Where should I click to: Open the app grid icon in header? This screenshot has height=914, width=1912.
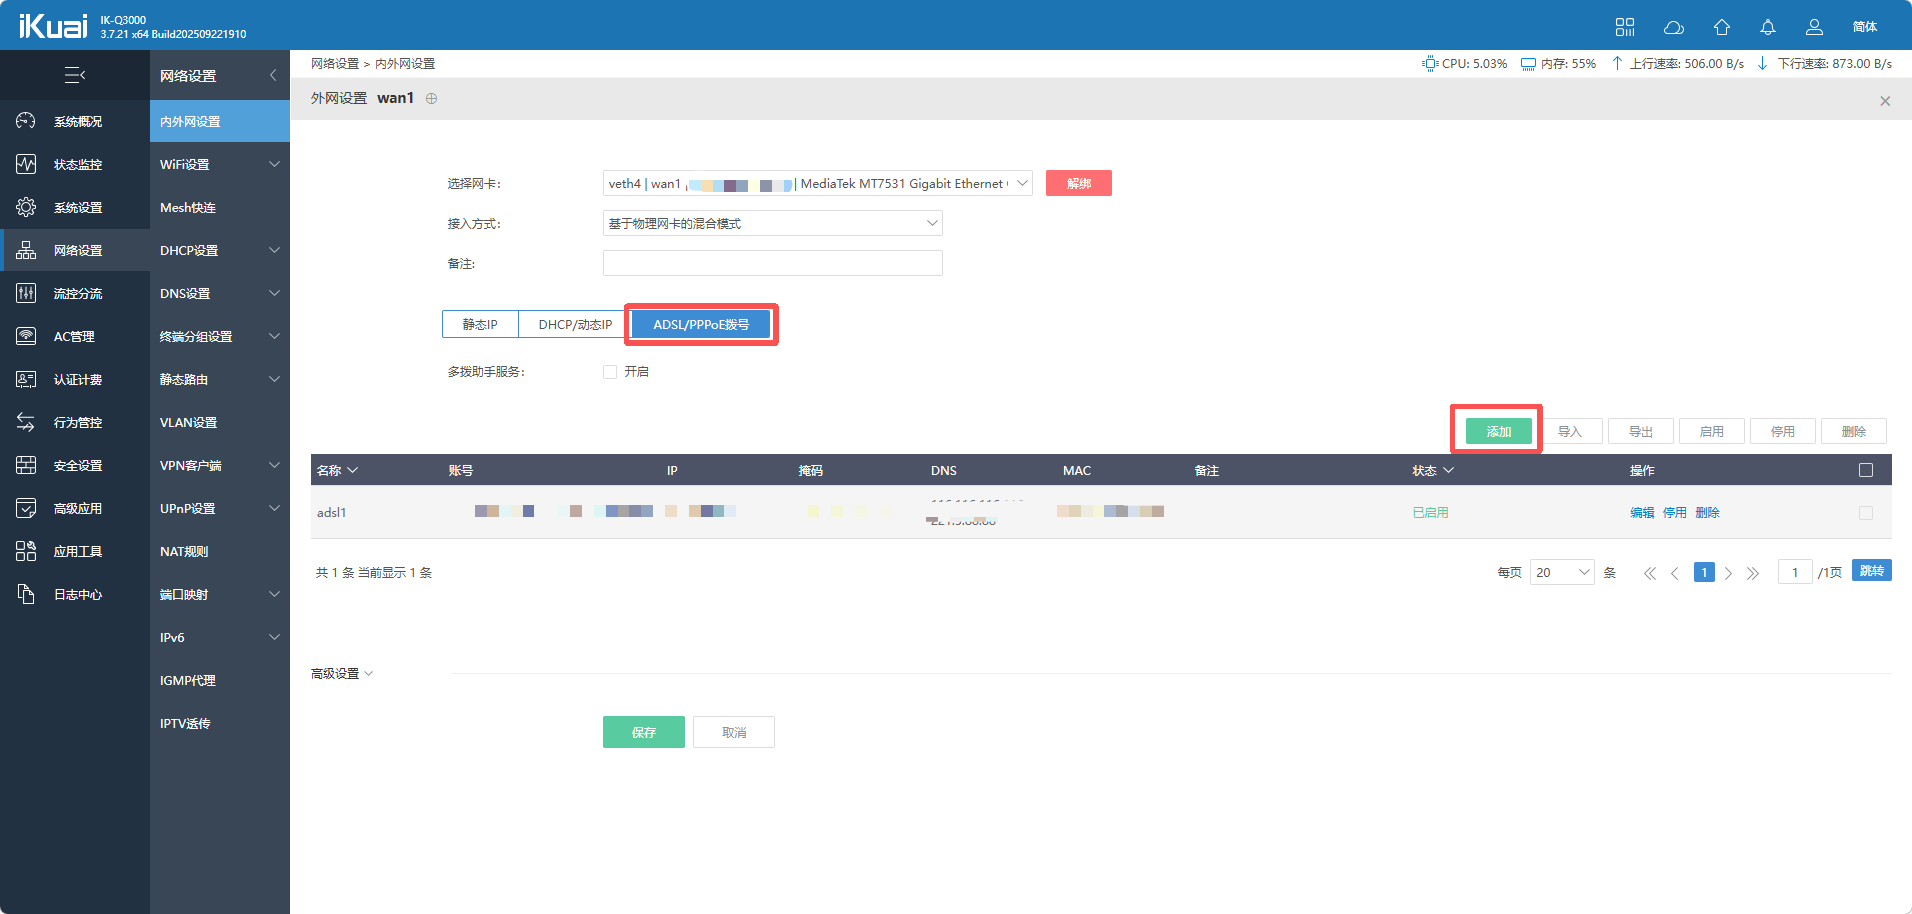point(1625,27)
